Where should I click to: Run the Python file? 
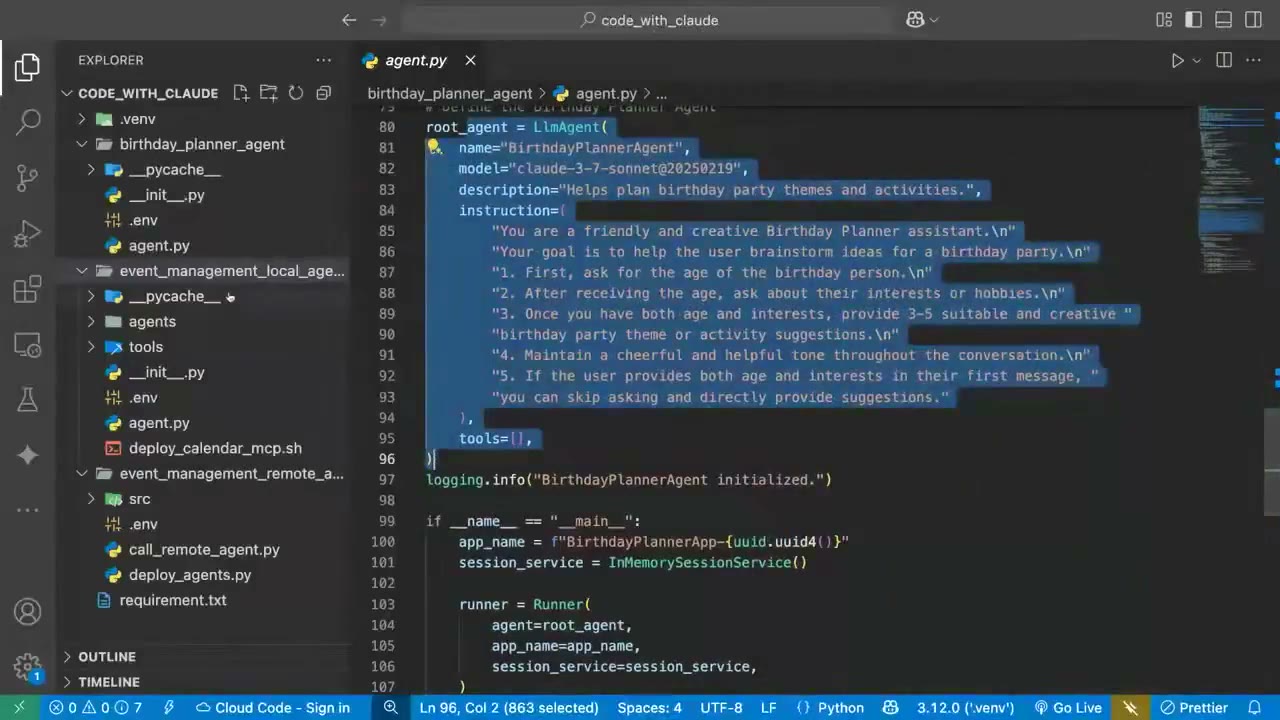pyautogui.click(x=1177, y=60)
